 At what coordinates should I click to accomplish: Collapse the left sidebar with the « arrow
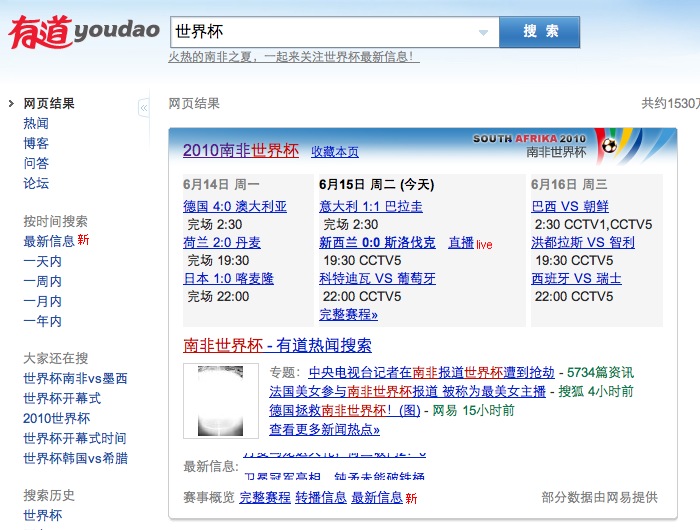pos(144,108)
